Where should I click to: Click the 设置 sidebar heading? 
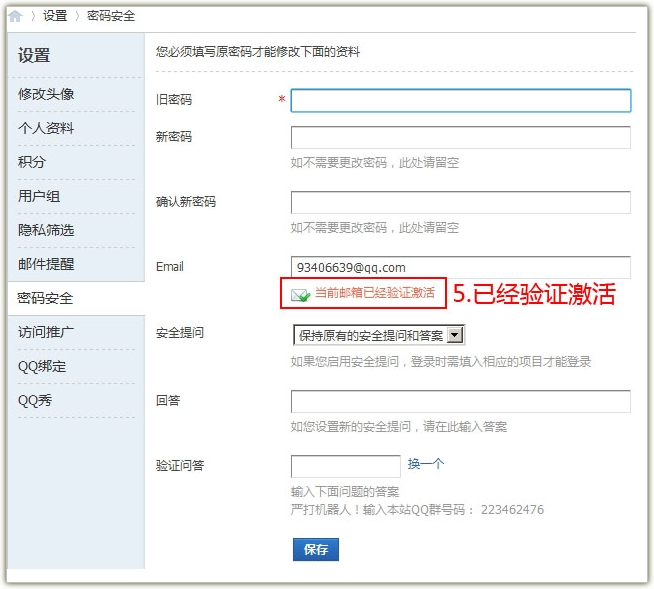(x=34, y=55)
